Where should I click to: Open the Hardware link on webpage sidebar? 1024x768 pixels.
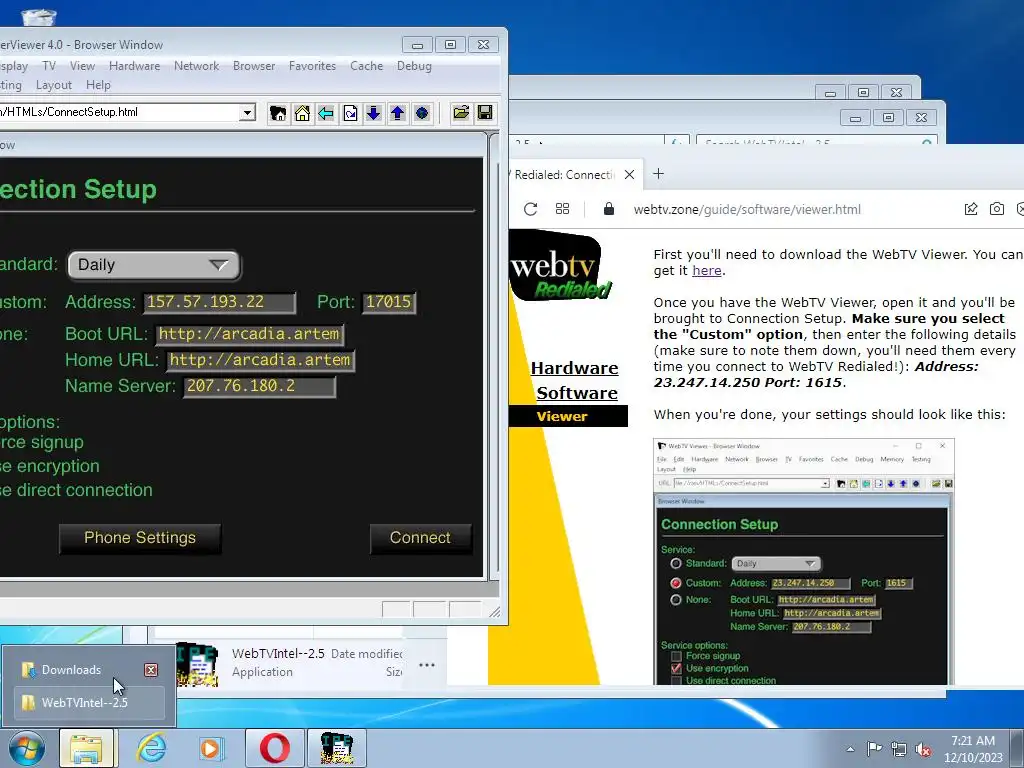pos(574,368)
